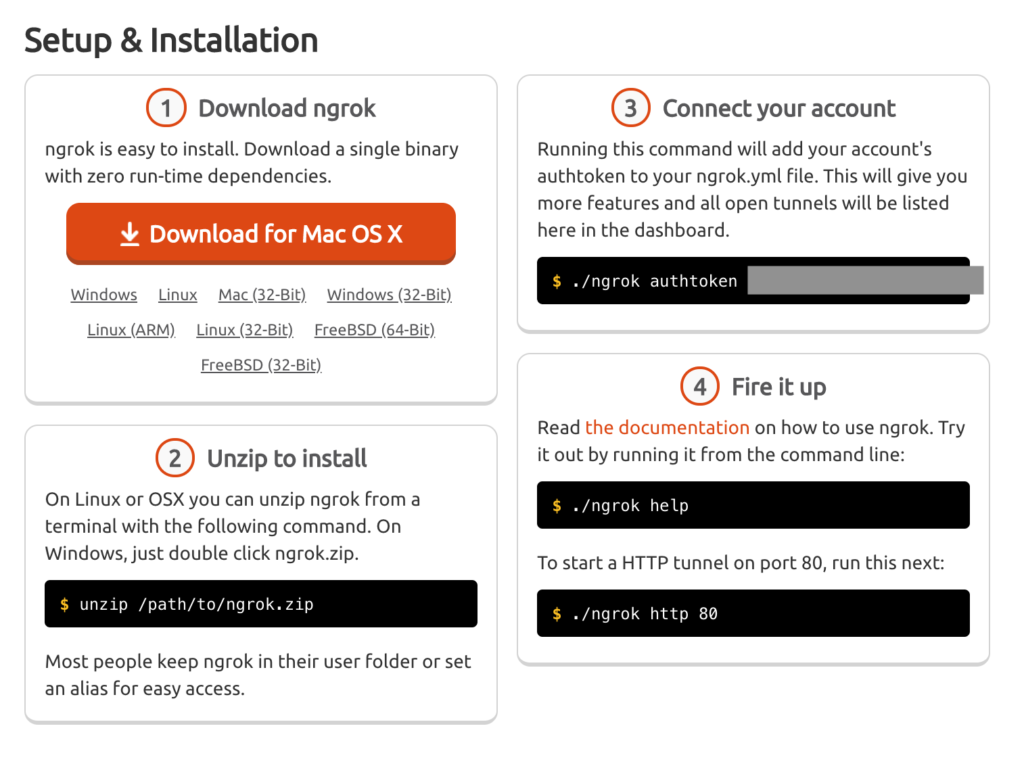This screenshot has height=768, width=1024.
Task: Select the Windows (32-Bit) download link
Action: 389,295
